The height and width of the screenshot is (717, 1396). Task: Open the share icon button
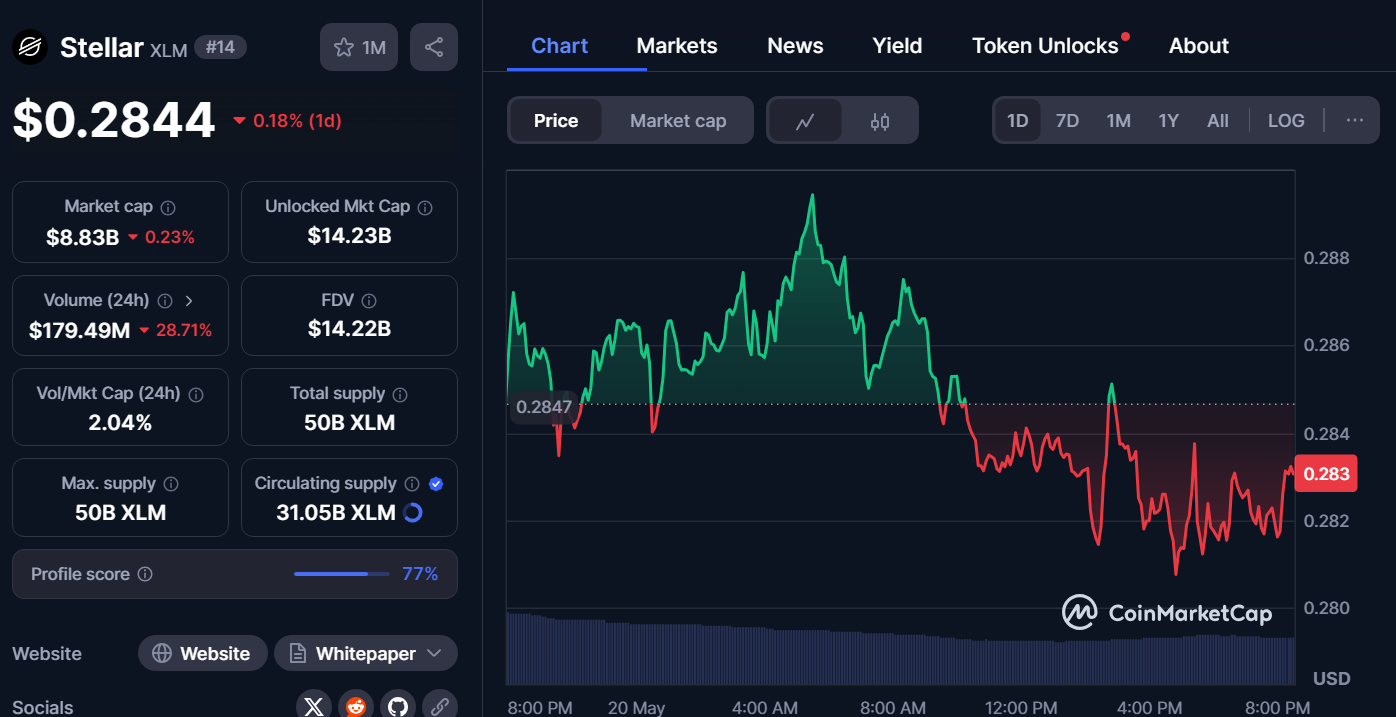point(434,47)
